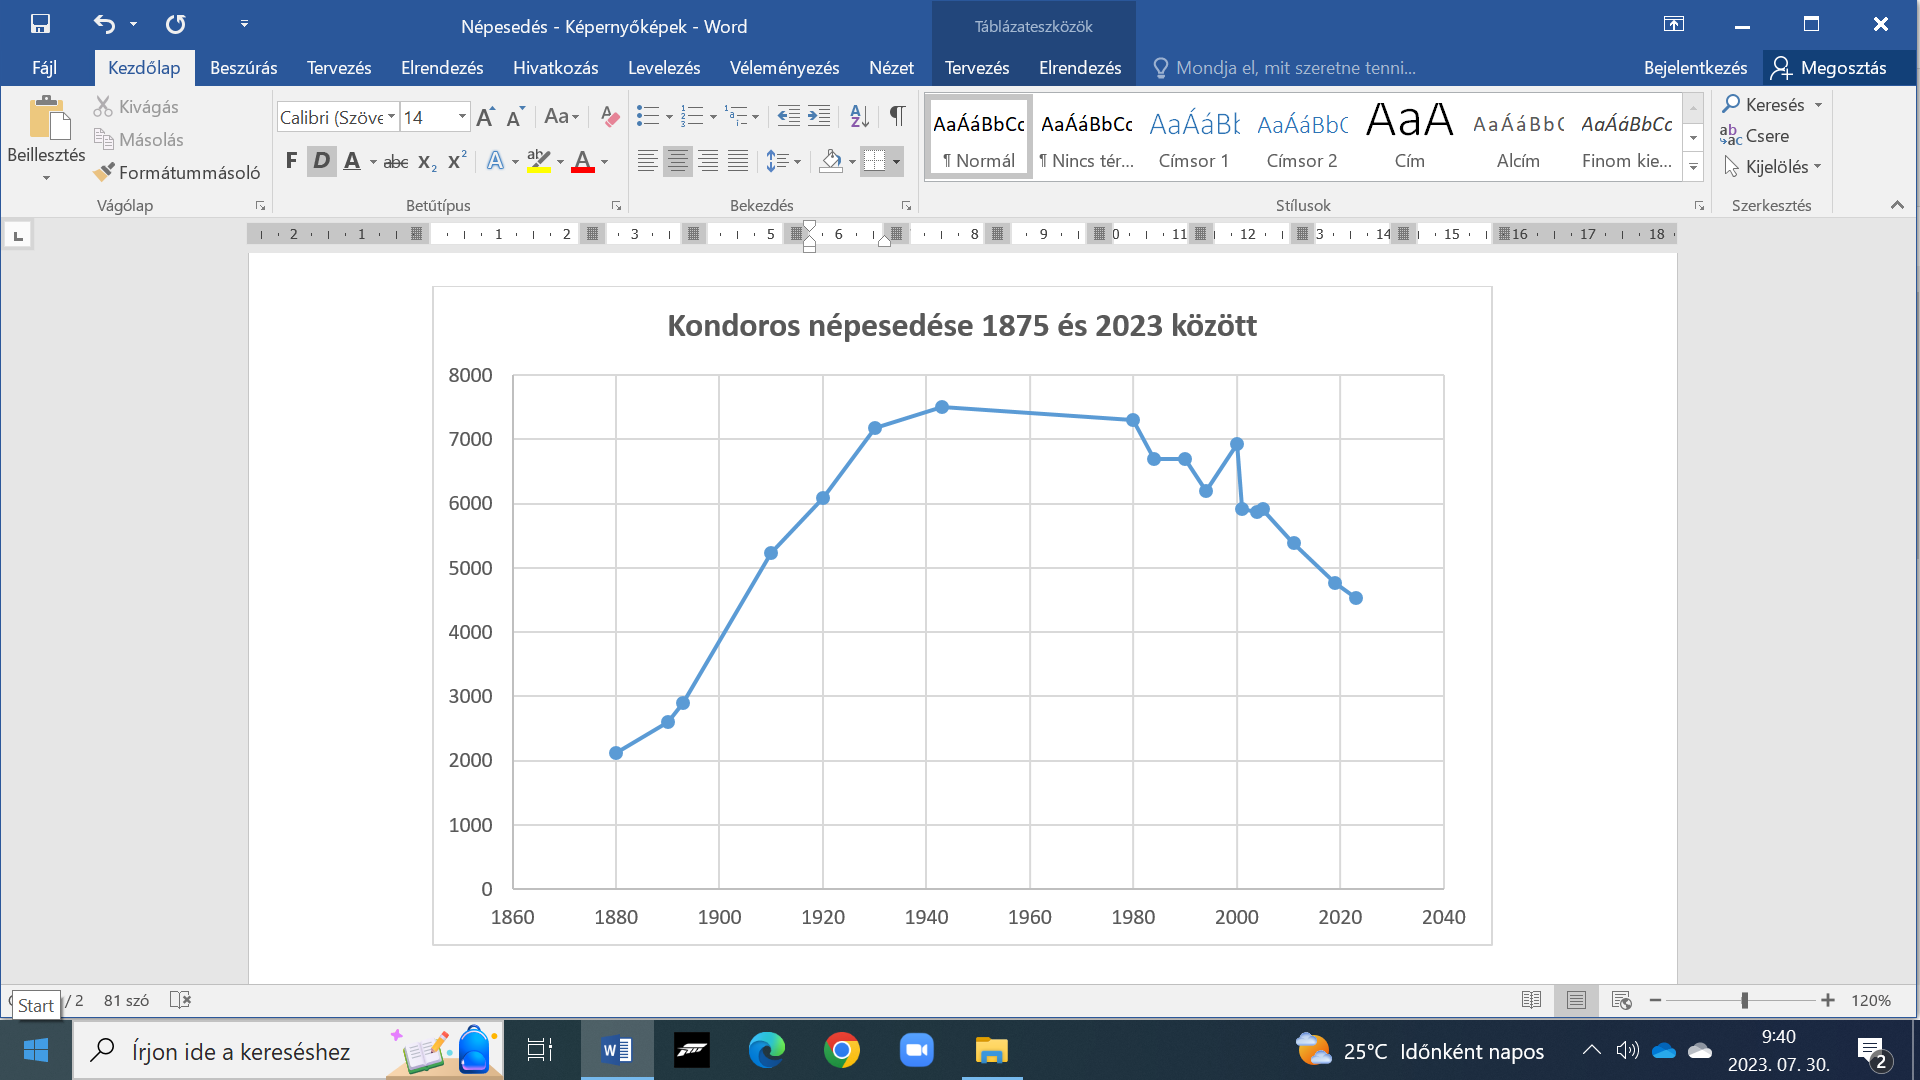Viewport: 1920px width, 1080px height.
Task: Undo the last action
Action: tap(104, 24)
